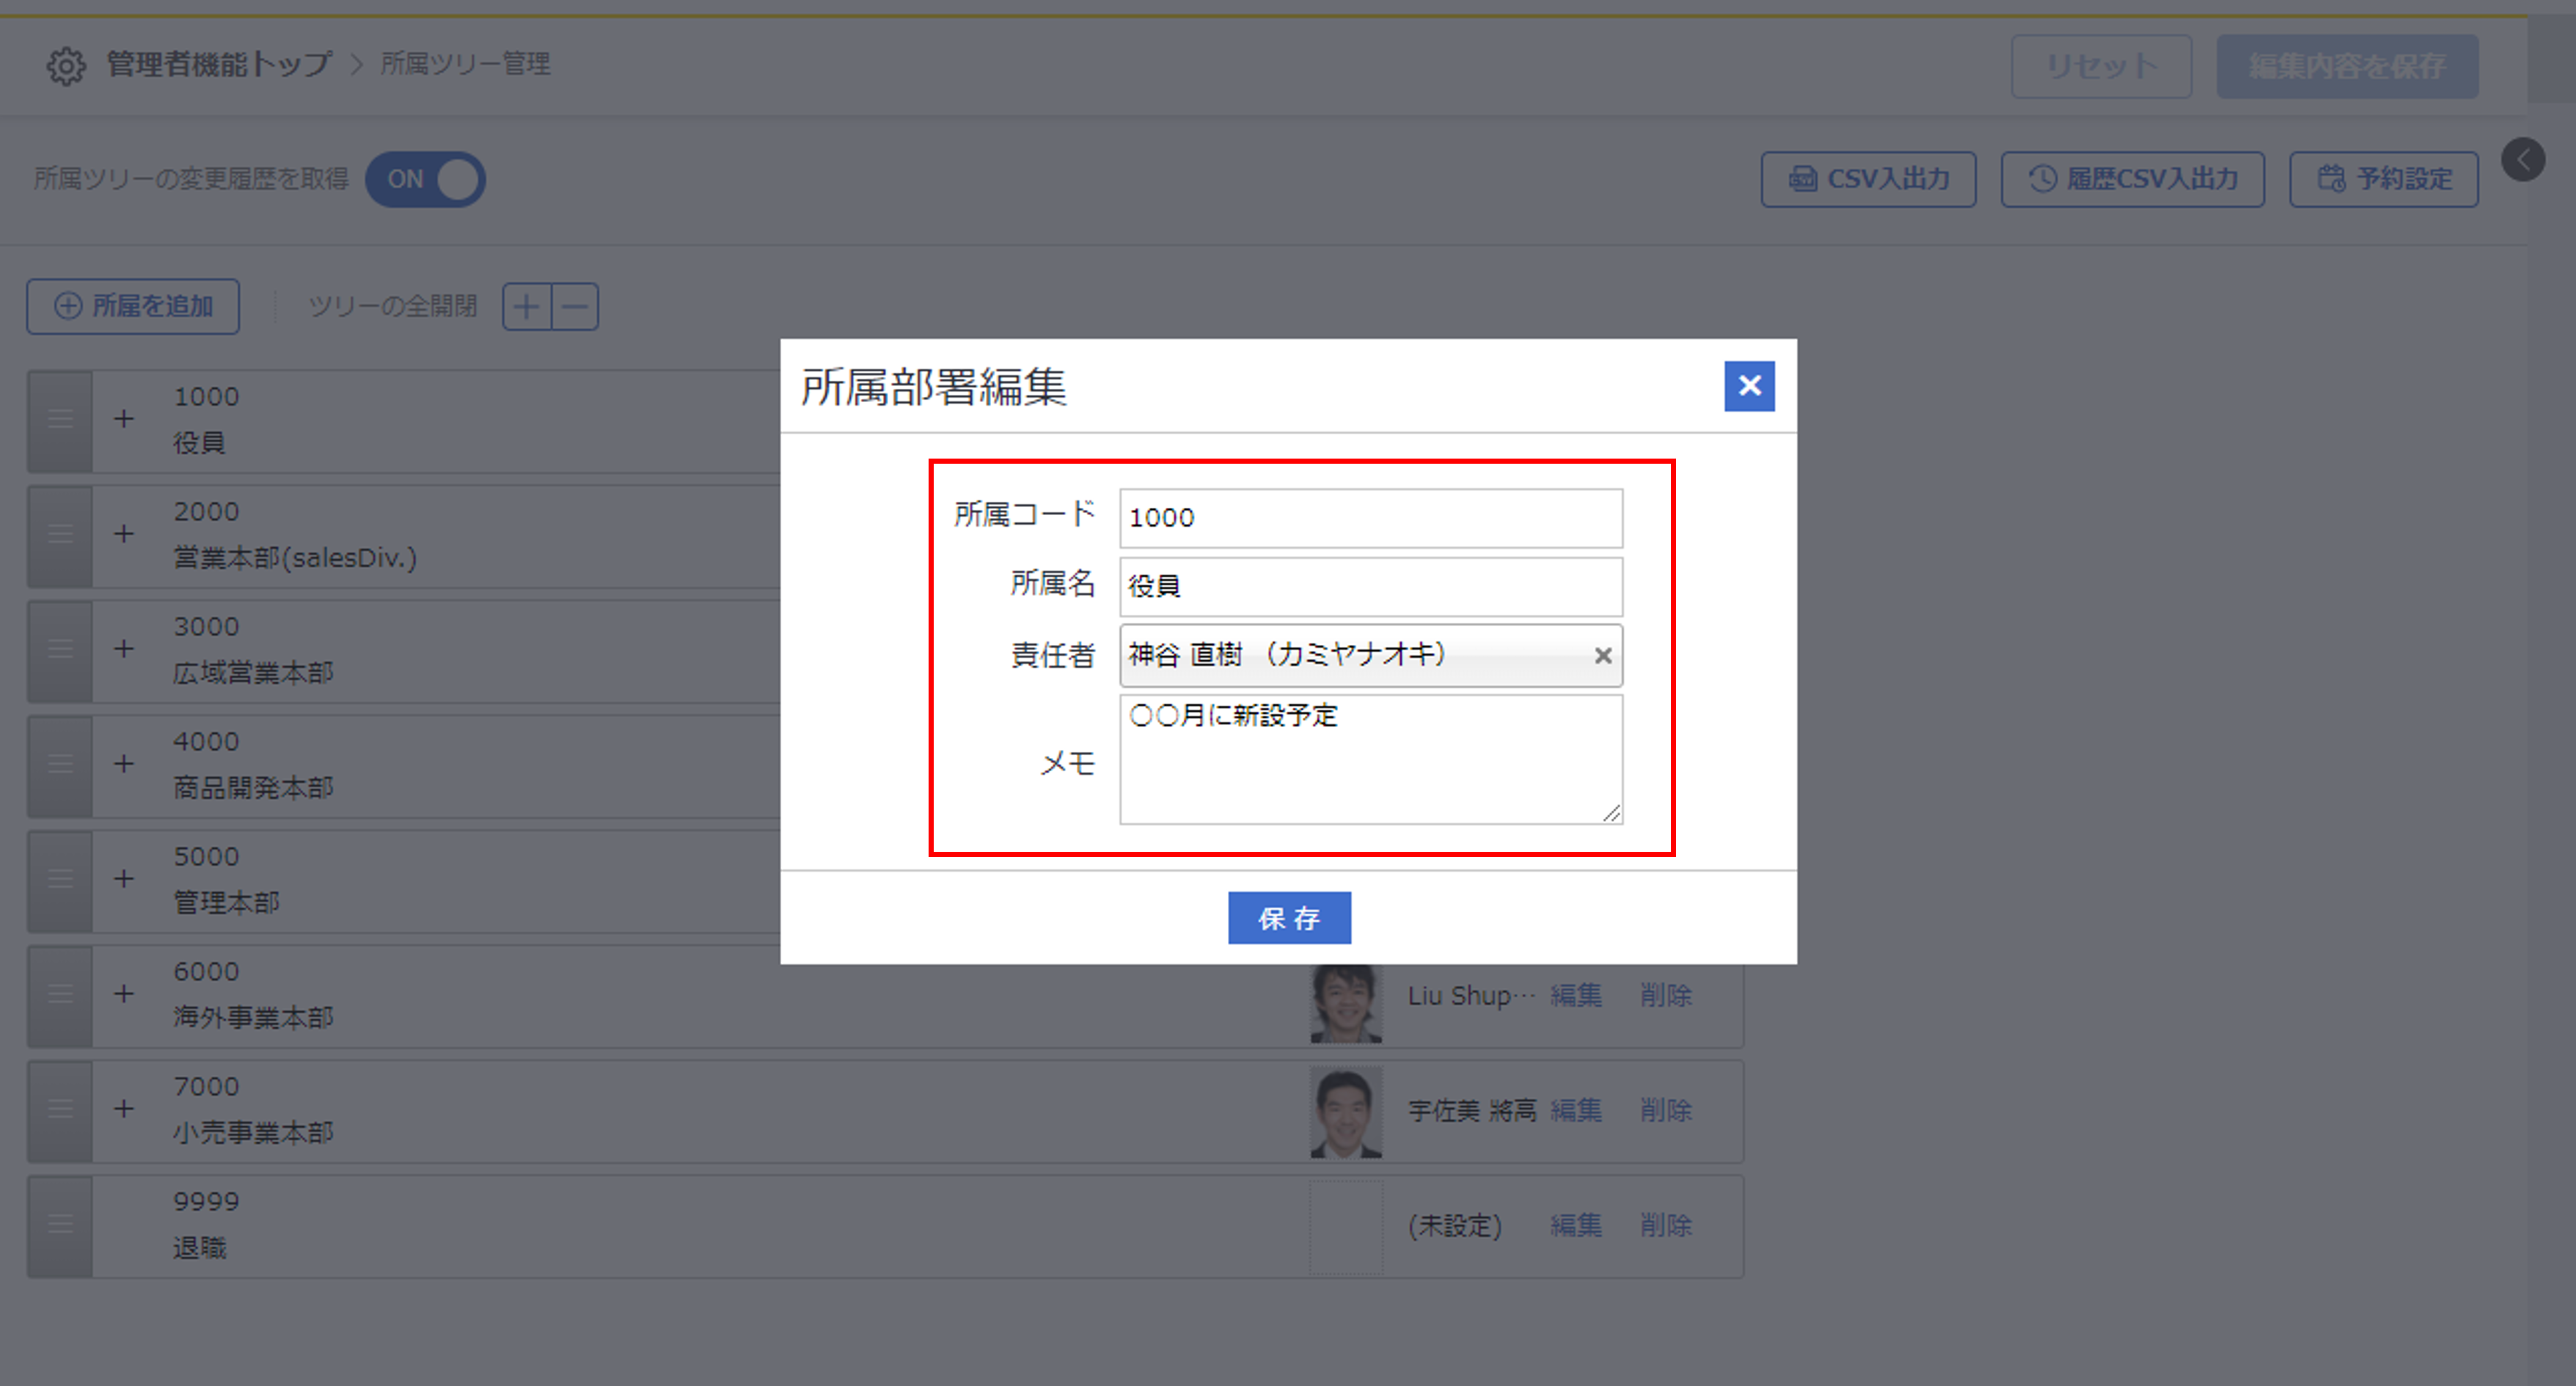
Task: Click the gear icon beside 管理者機能トップ
Action: pyautogui.click(x=66, y=66)
